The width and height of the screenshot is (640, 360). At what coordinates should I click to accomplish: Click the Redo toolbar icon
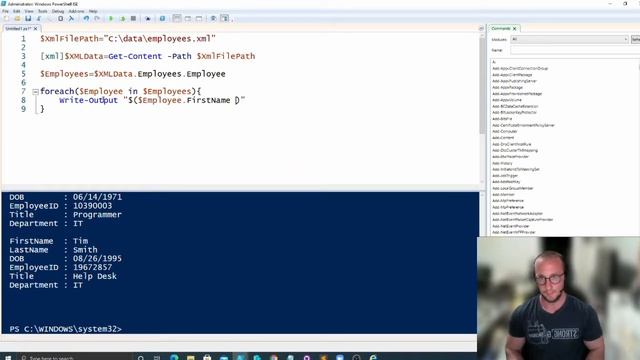[x=97, y=18]
